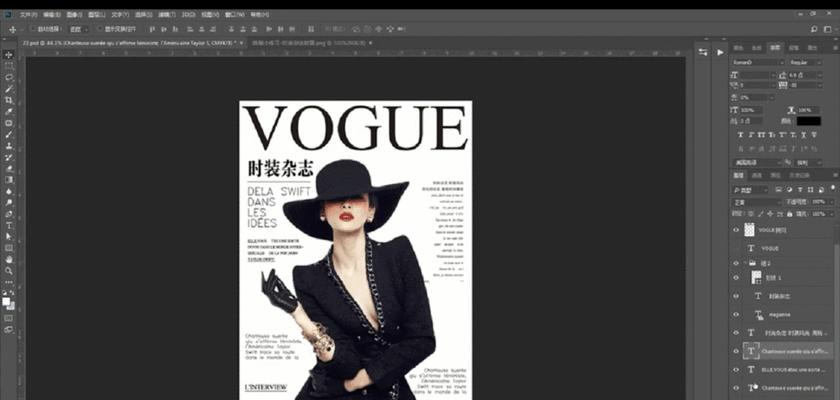The height and width of the screenshot is (400, 840).
Task: Open the RomanD font family dropdown
Action: coord(758,62)
